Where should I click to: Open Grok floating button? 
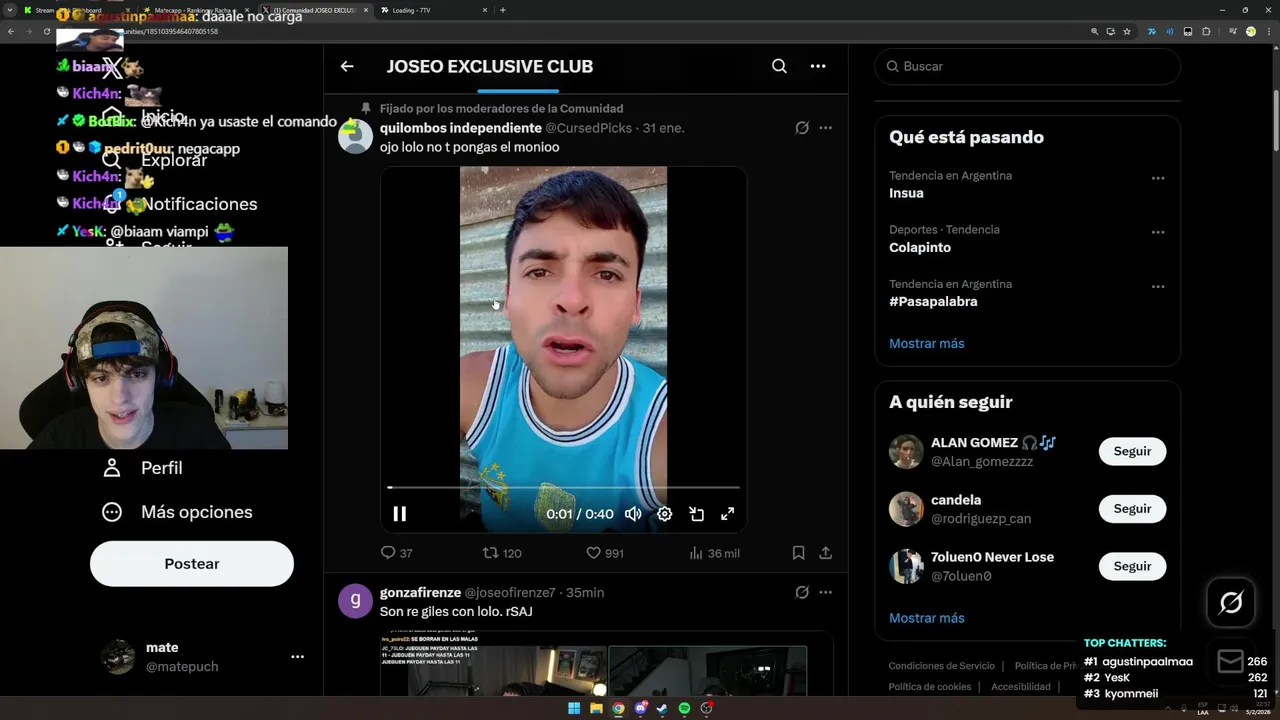[1231, 602]
